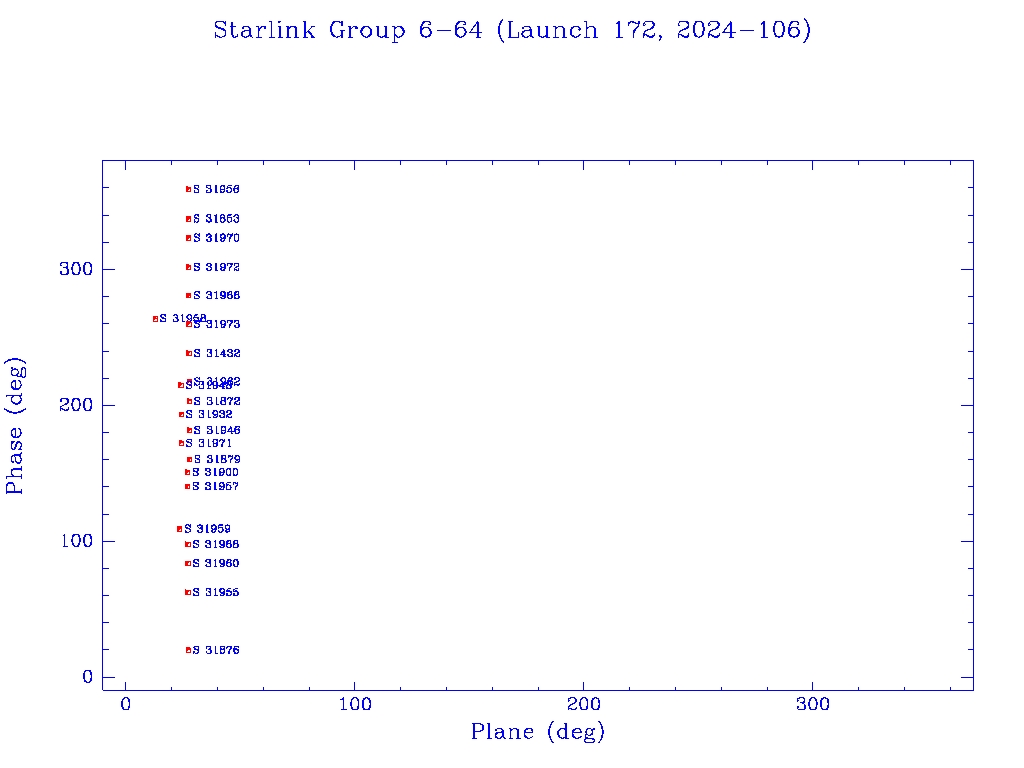Click the Starlink Group 6-64 chart title

coord(512,31)
